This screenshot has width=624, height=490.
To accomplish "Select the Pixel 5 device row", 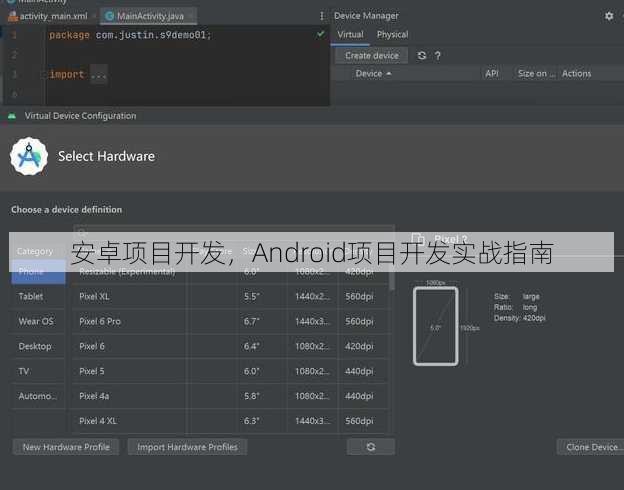I will pyautogui.click(x=230, y=371).
